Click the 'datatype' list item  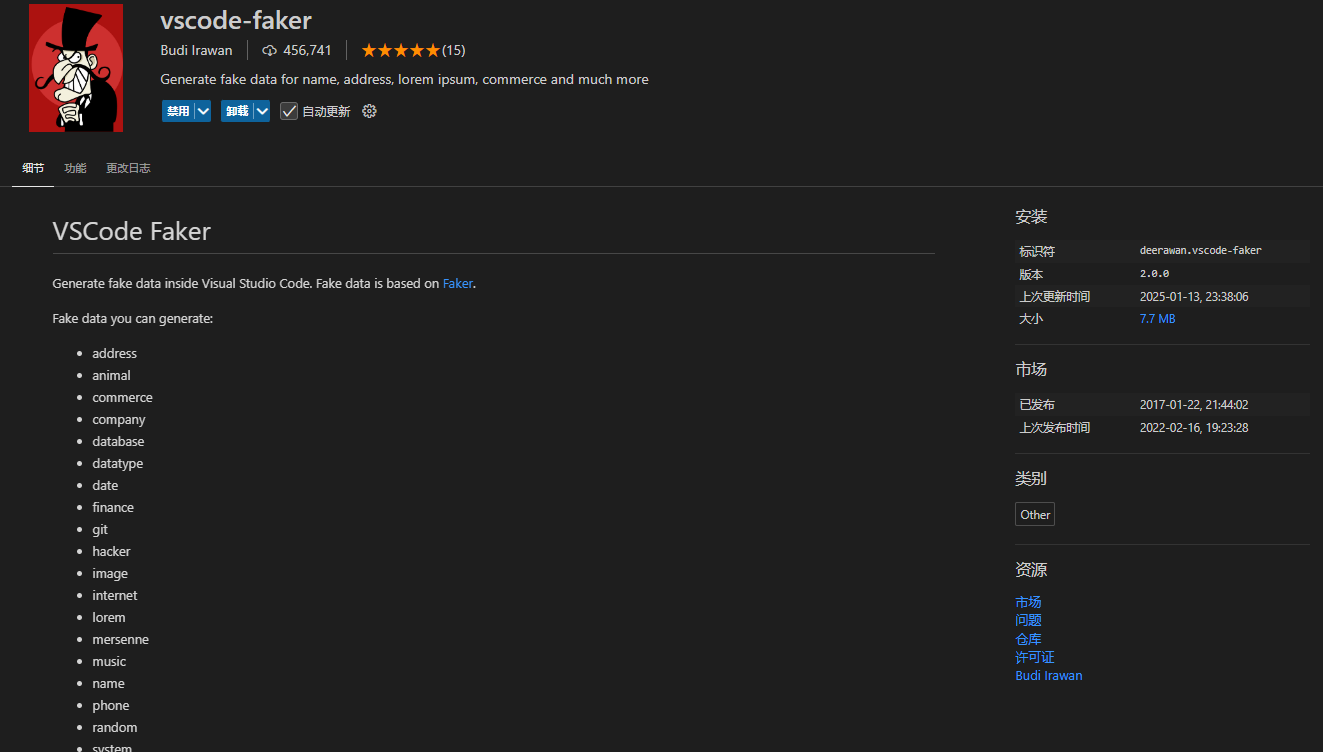tap(117, 464)
